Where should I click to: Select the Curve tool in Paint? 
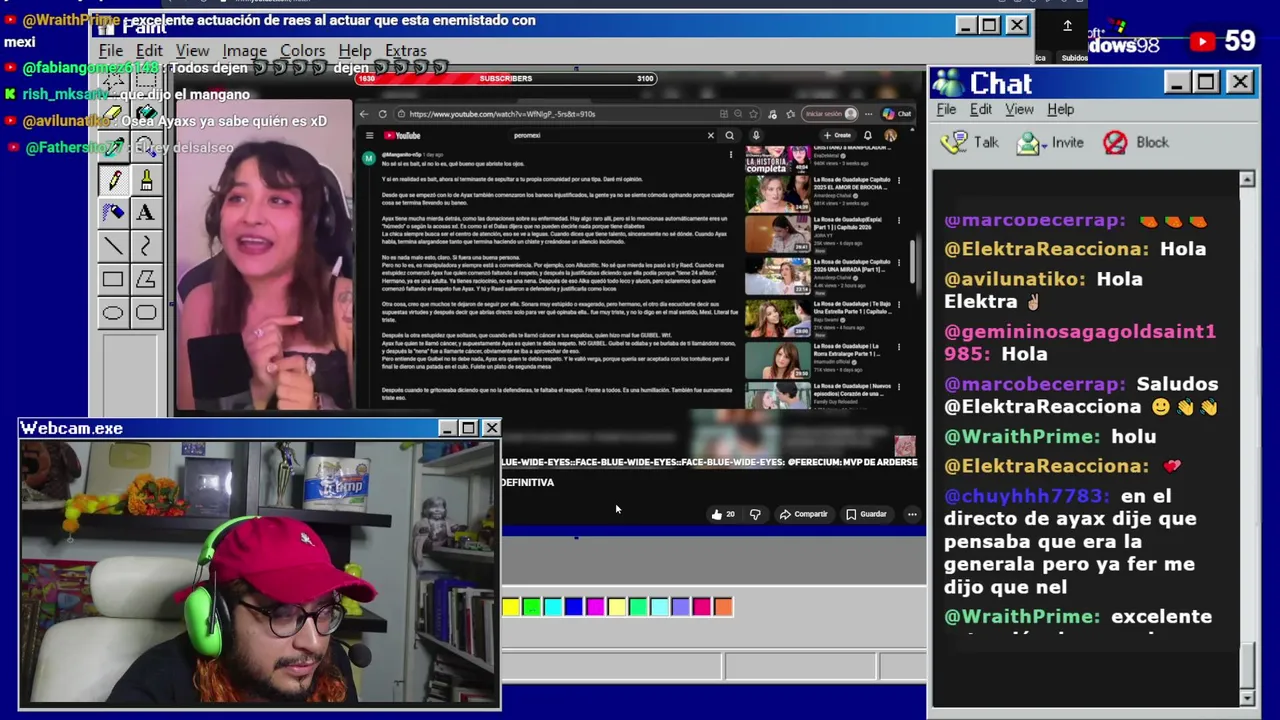pyautogui.click(x=146, y=246)
